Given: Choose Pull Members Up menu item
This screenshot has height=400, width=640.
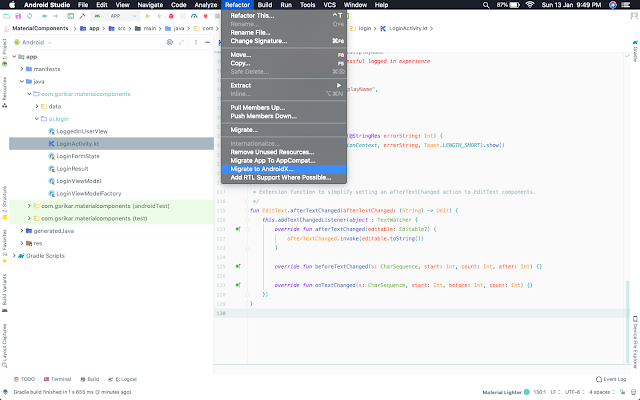Looking at the screenshot, I should (x=284, y=108).
